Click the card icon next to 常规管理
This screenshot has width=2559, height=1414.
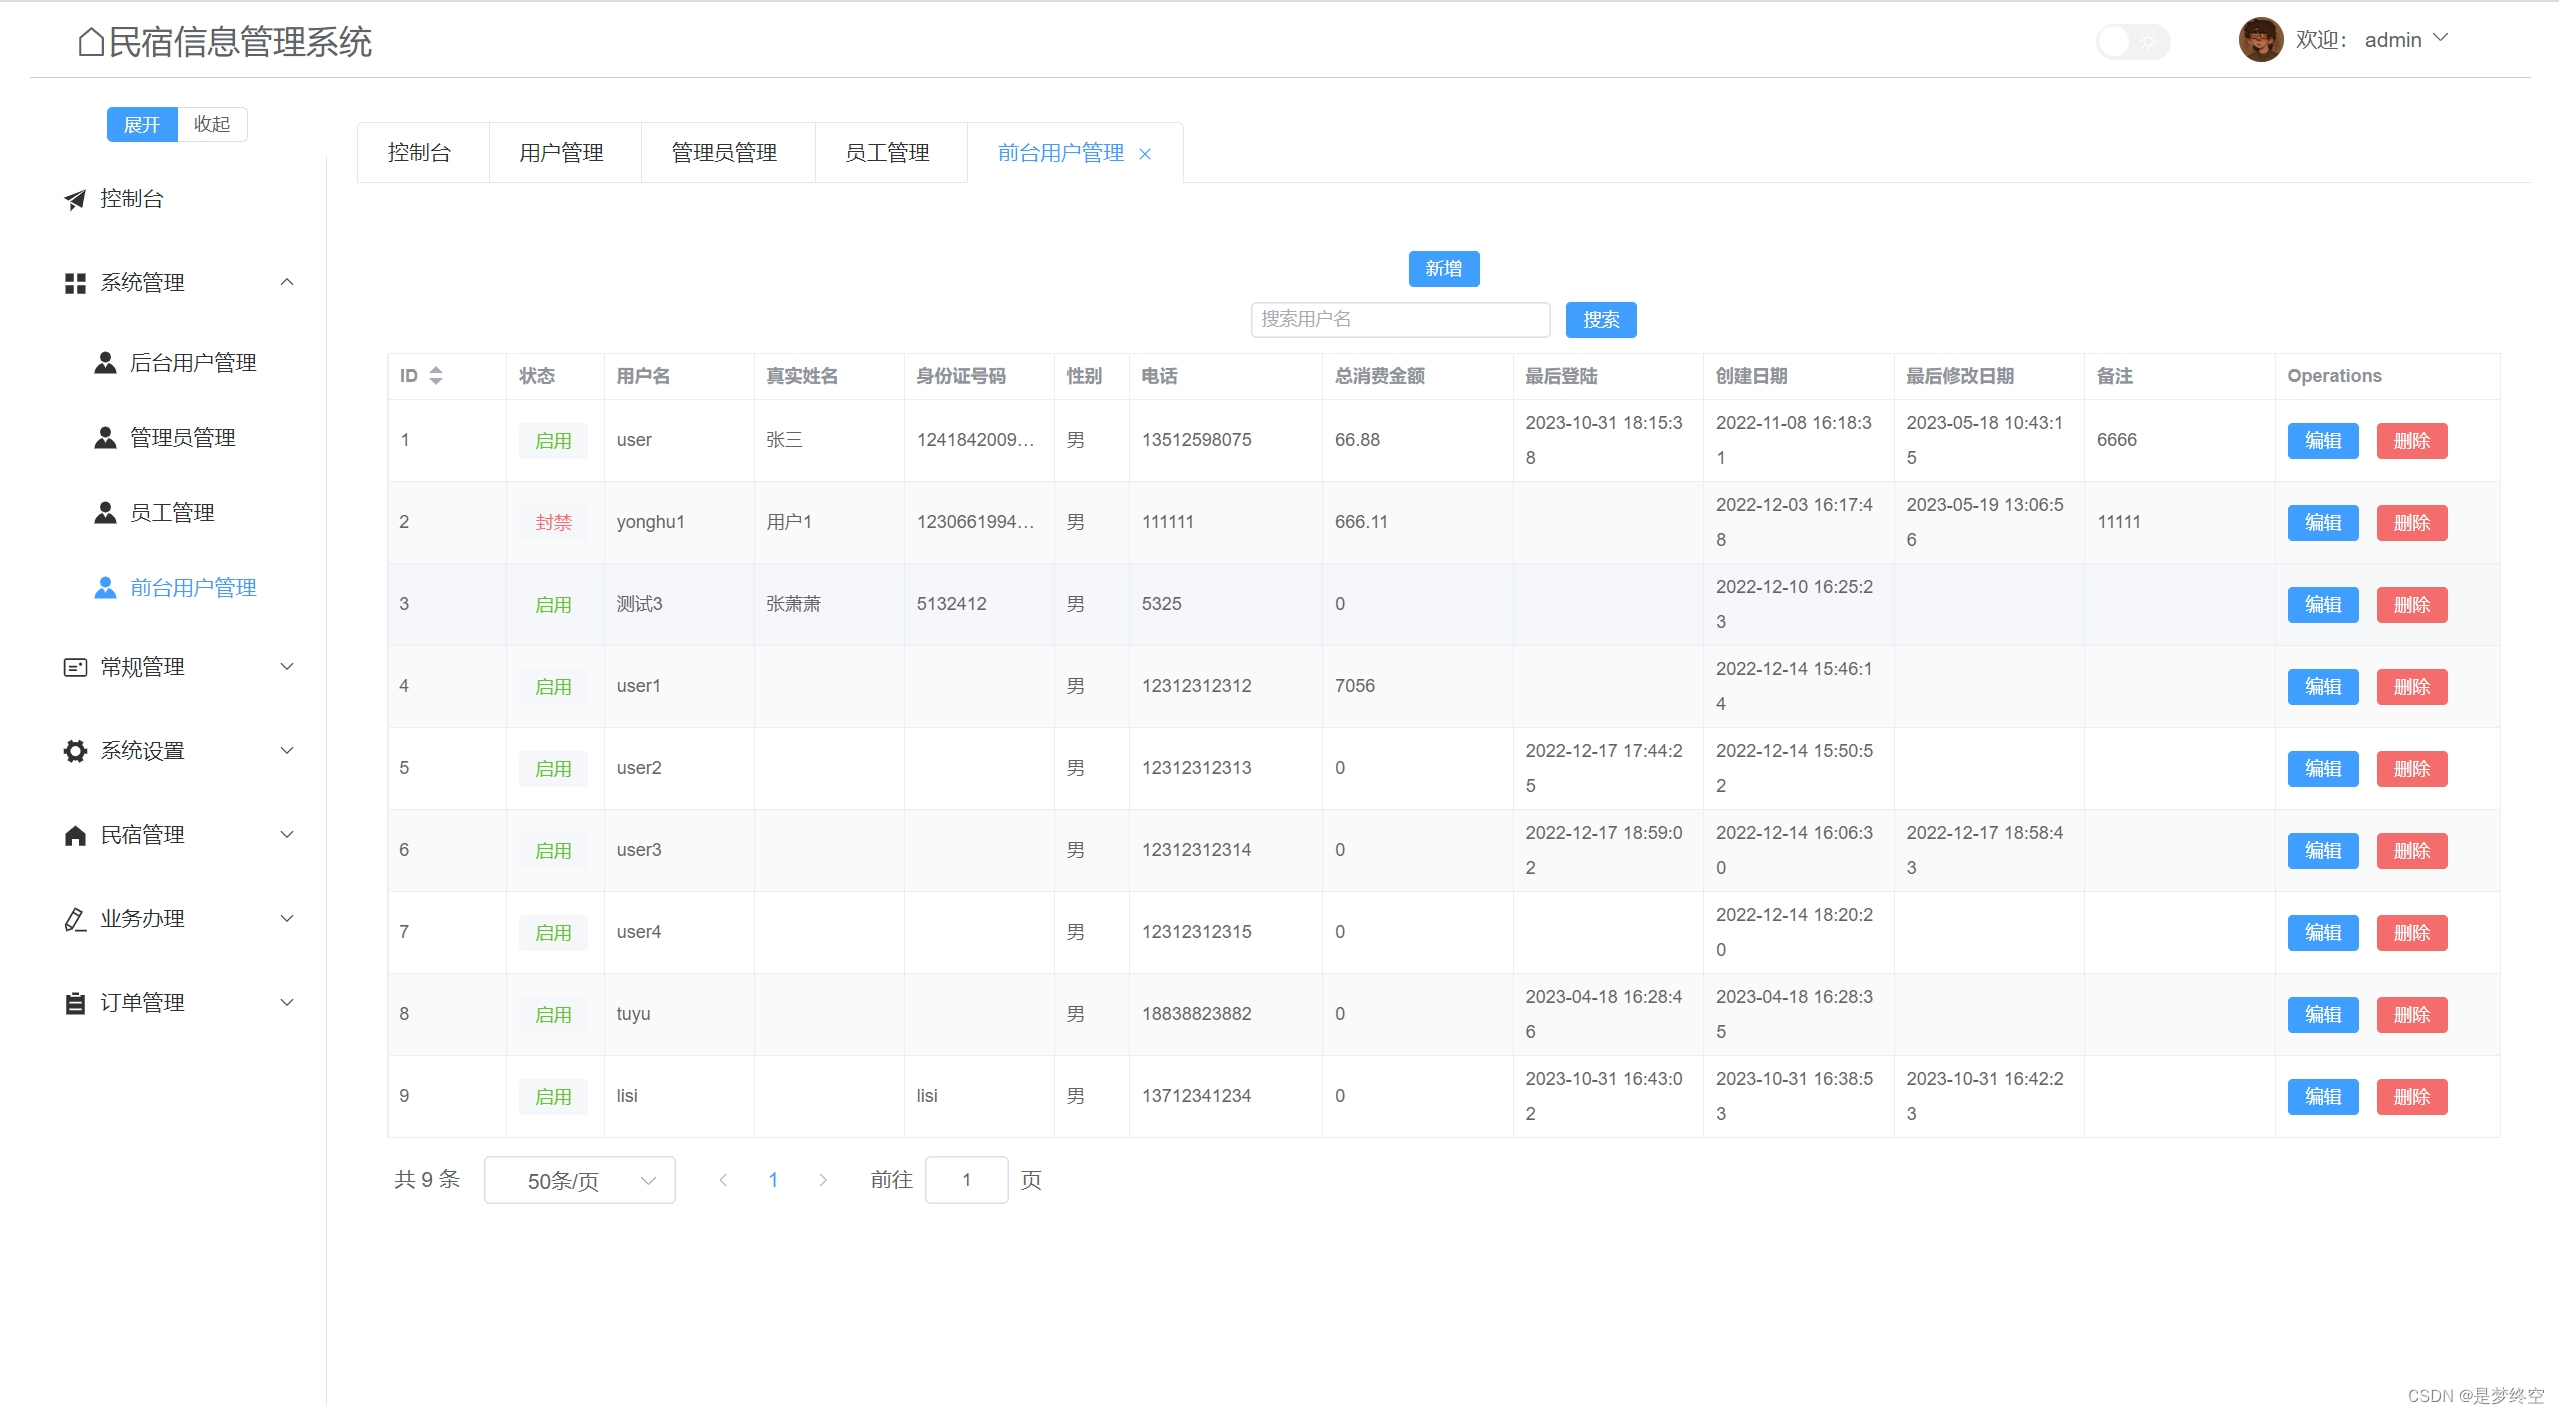(x=75, y=667)
